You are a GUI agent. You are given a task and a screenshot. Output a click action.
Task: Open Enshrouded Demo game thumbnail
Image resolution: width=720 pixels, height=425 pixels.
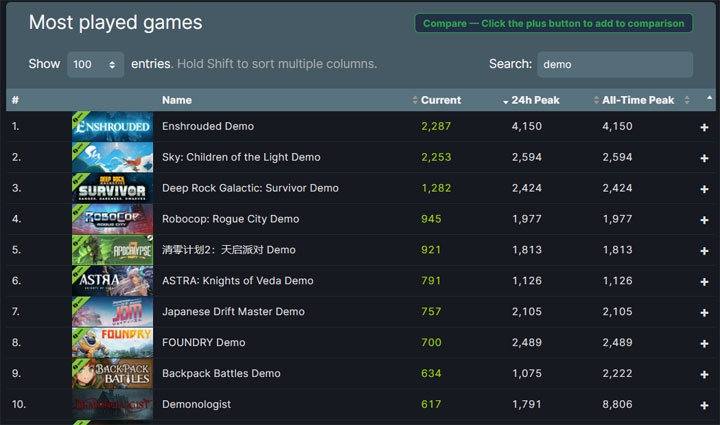coord(112,126)
